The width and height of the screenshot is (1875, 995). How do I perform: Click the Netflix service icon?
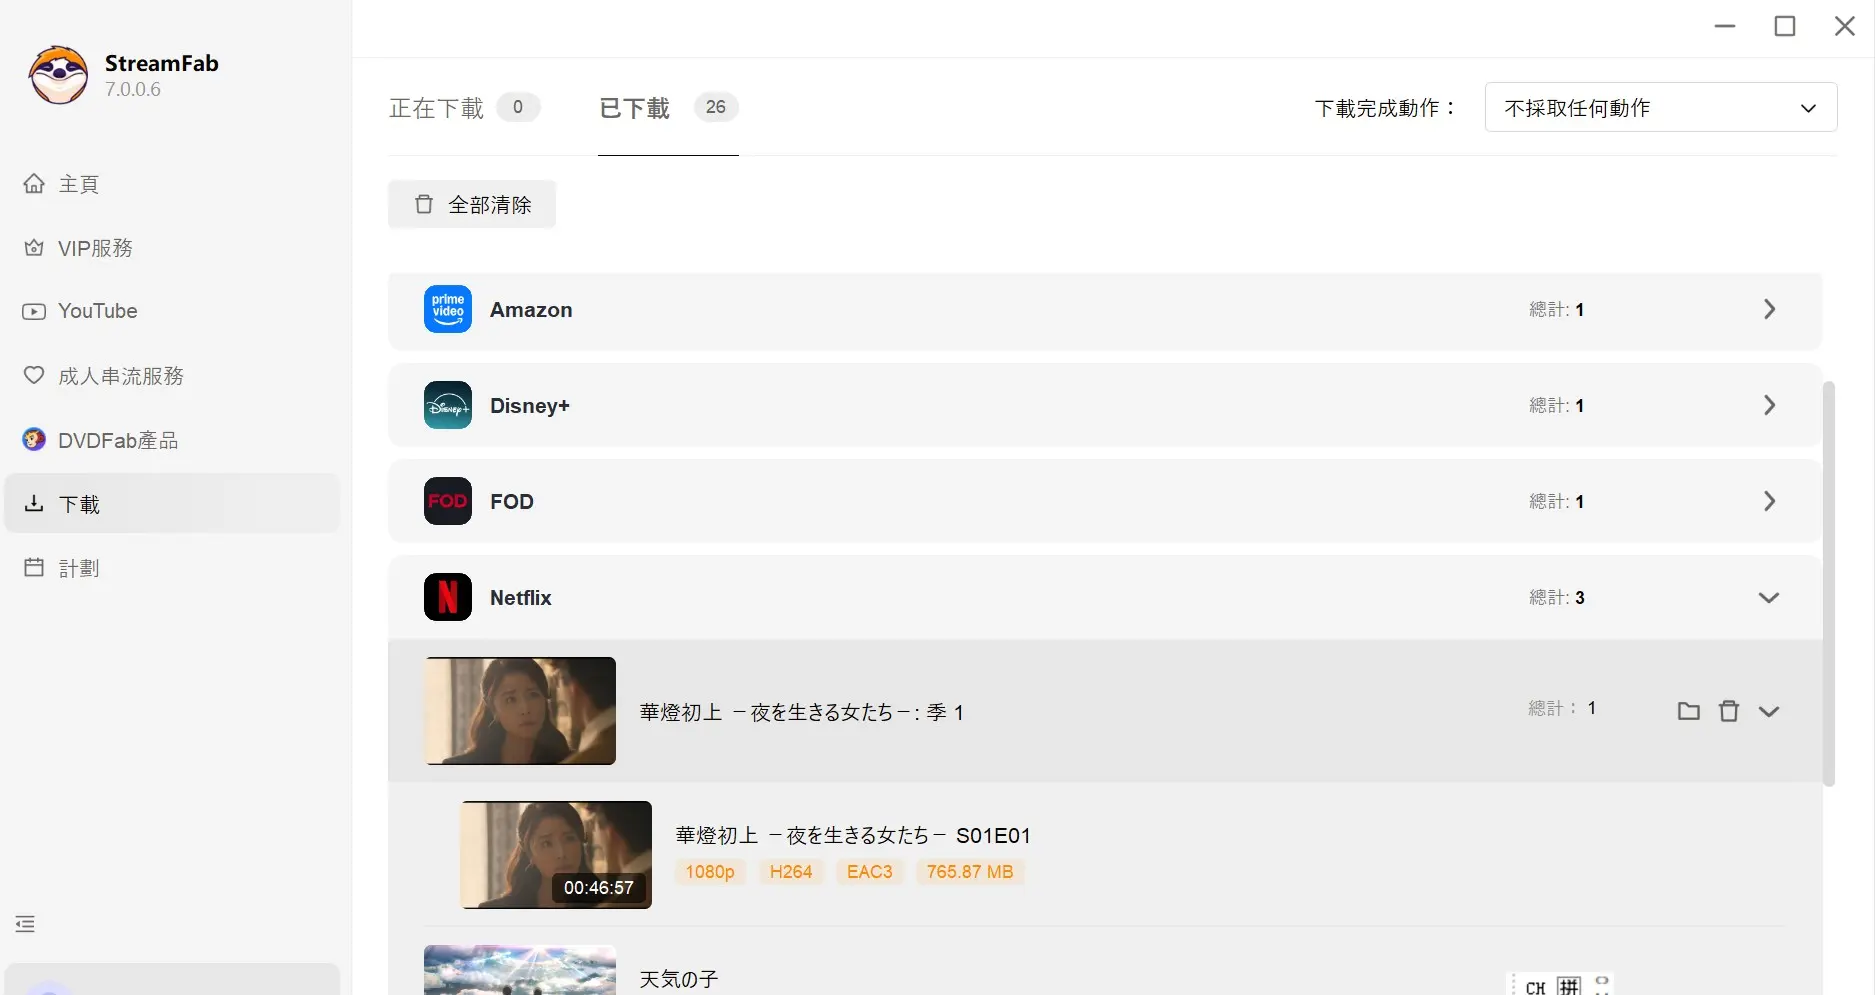(x=448, y=597)
